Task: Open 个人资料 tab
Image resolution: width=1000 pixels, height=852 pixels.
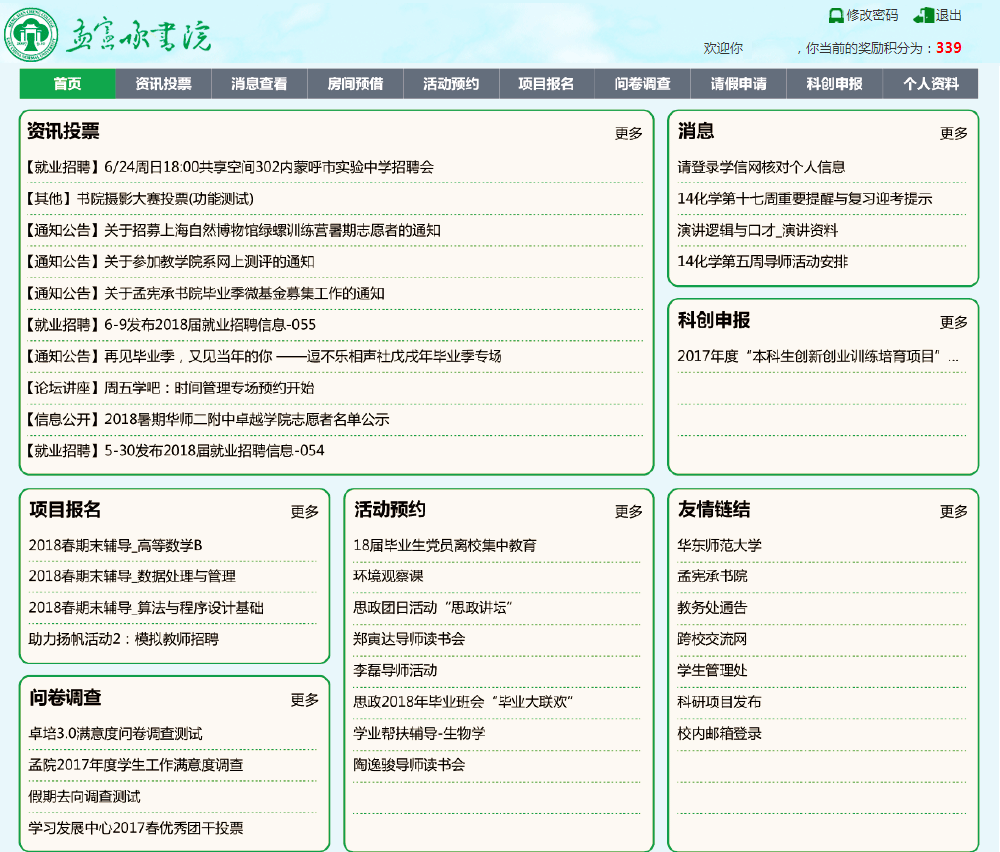Action: (x=930, y=84)
